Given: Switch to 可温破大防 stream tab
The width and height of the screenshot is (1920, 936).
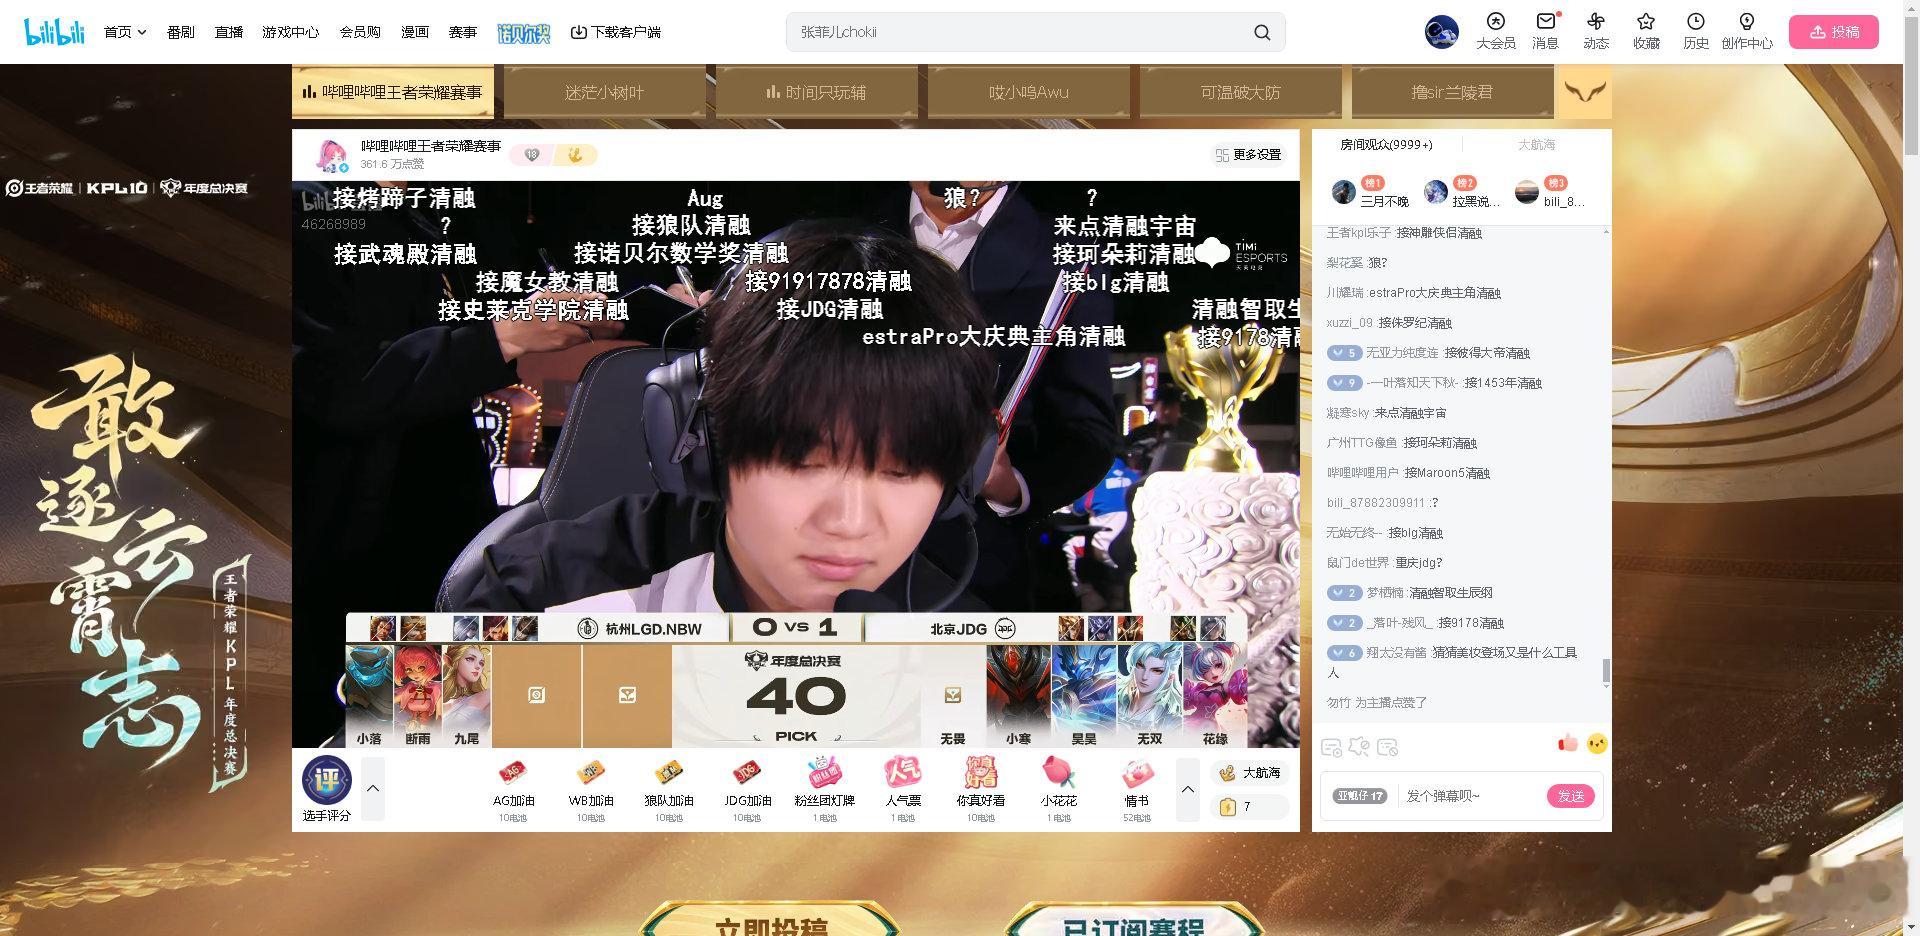Looking at the screenshot, I should pyautogui.click(x=1240, y=92).
